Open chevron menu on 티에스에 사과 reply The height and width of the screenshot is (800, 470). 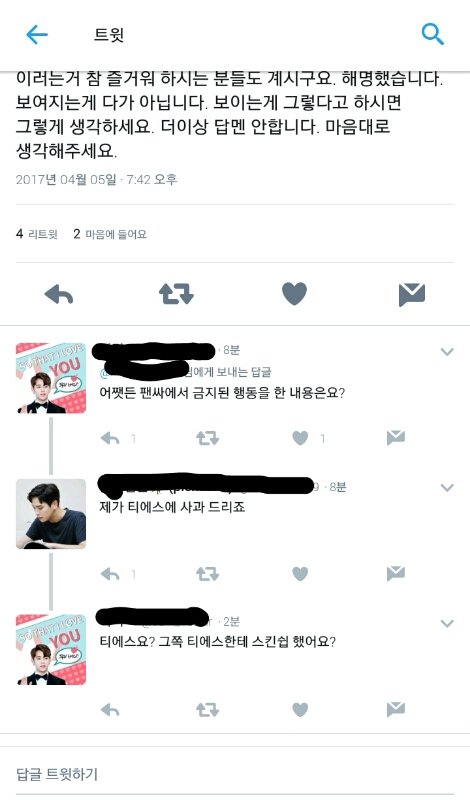(447, 488)
